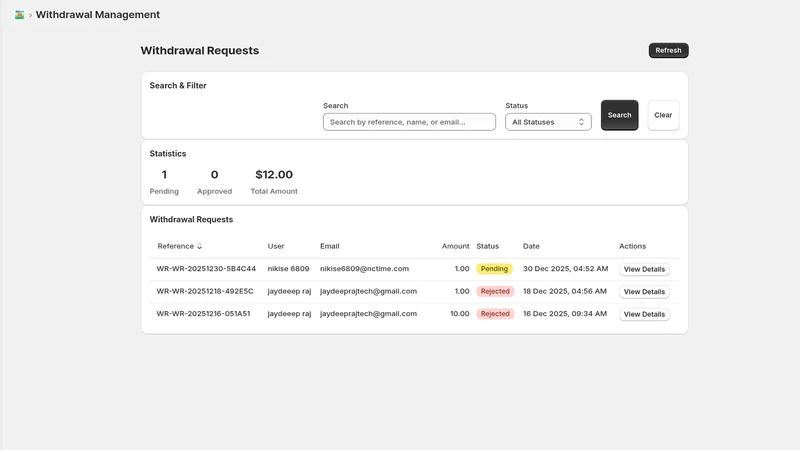View Details for WR-WR-20251218-492E5C
The height and width of the screenshot is (450, 800).
(644, 292)
